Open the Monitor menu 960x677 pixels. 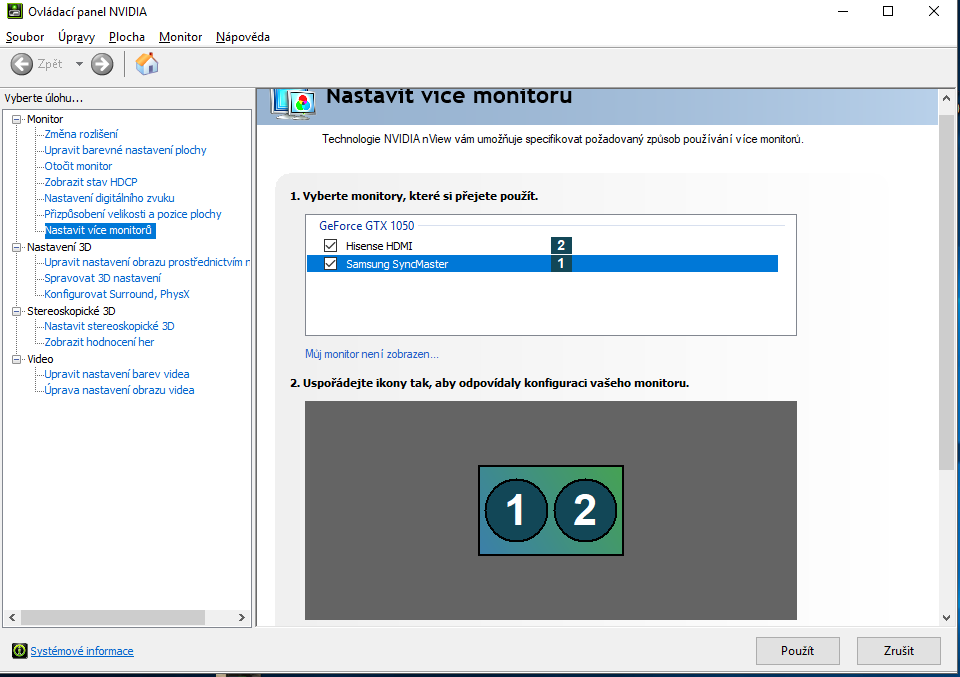181,37
